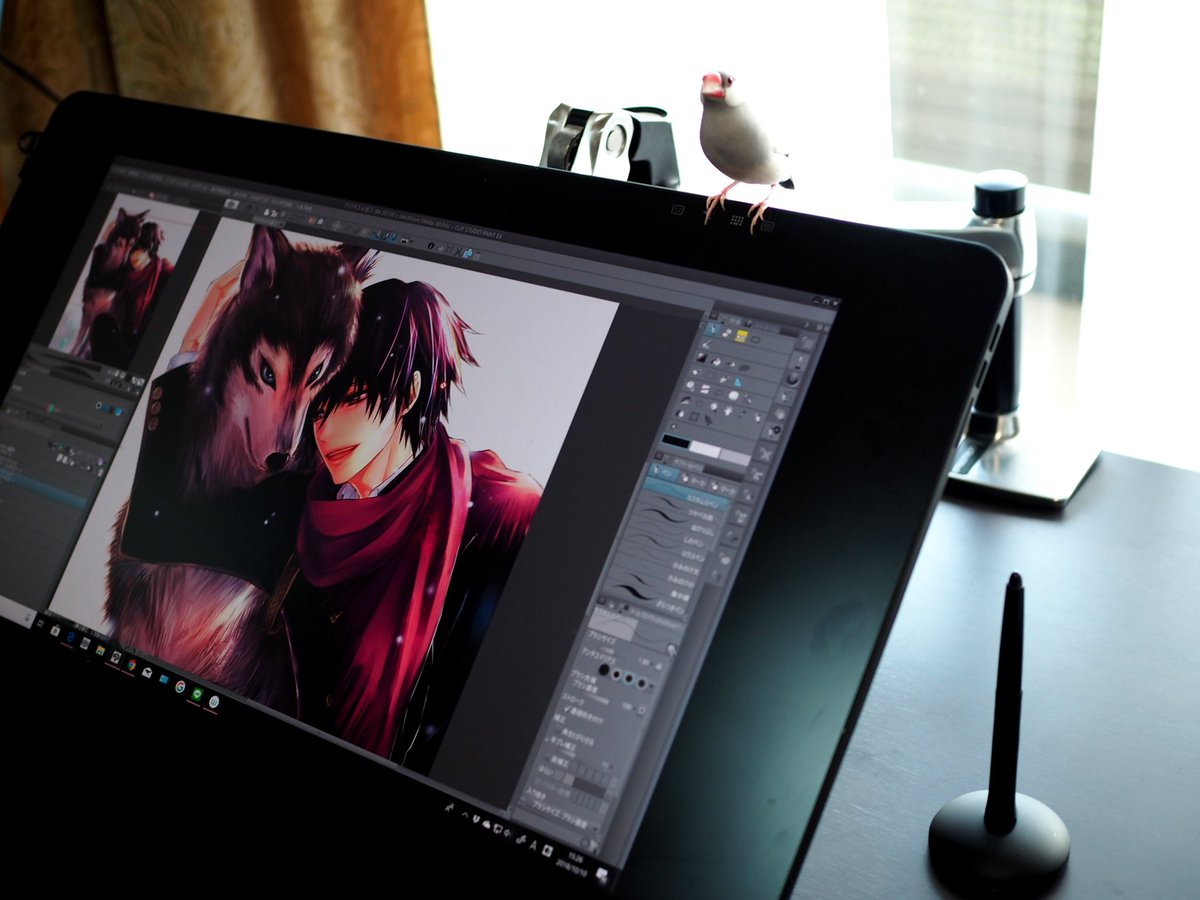
Task: Pick the white sub color bar
Action: 705,449
